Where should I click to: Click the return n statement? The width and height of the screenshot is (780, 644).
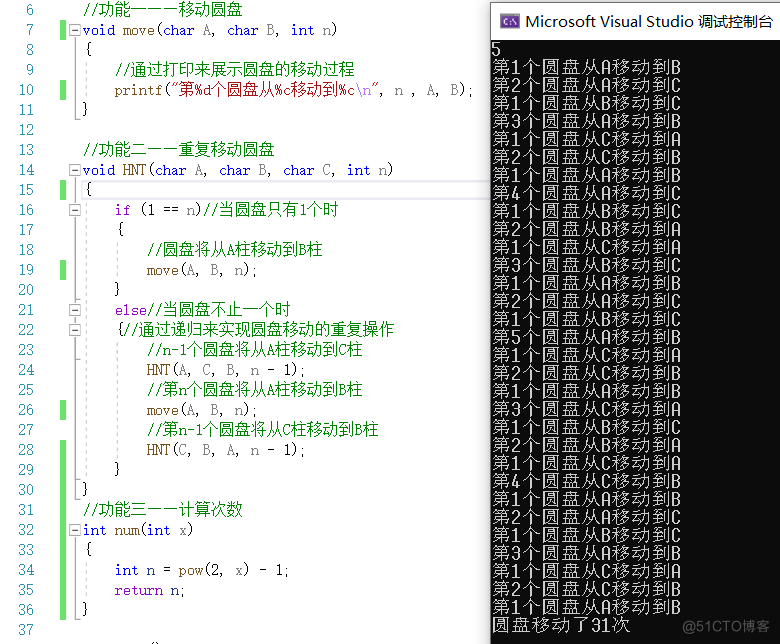click(149, 590)
